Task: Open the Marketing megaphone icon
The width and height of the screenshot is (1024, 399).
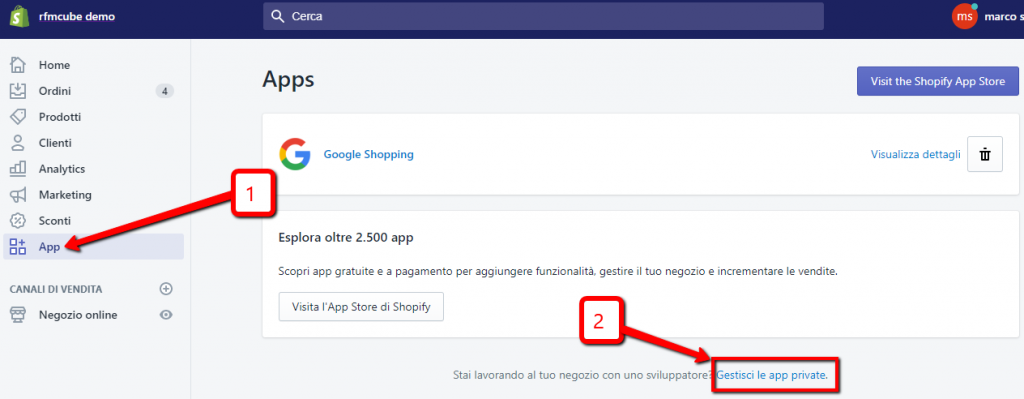Action: coord(18,195)
